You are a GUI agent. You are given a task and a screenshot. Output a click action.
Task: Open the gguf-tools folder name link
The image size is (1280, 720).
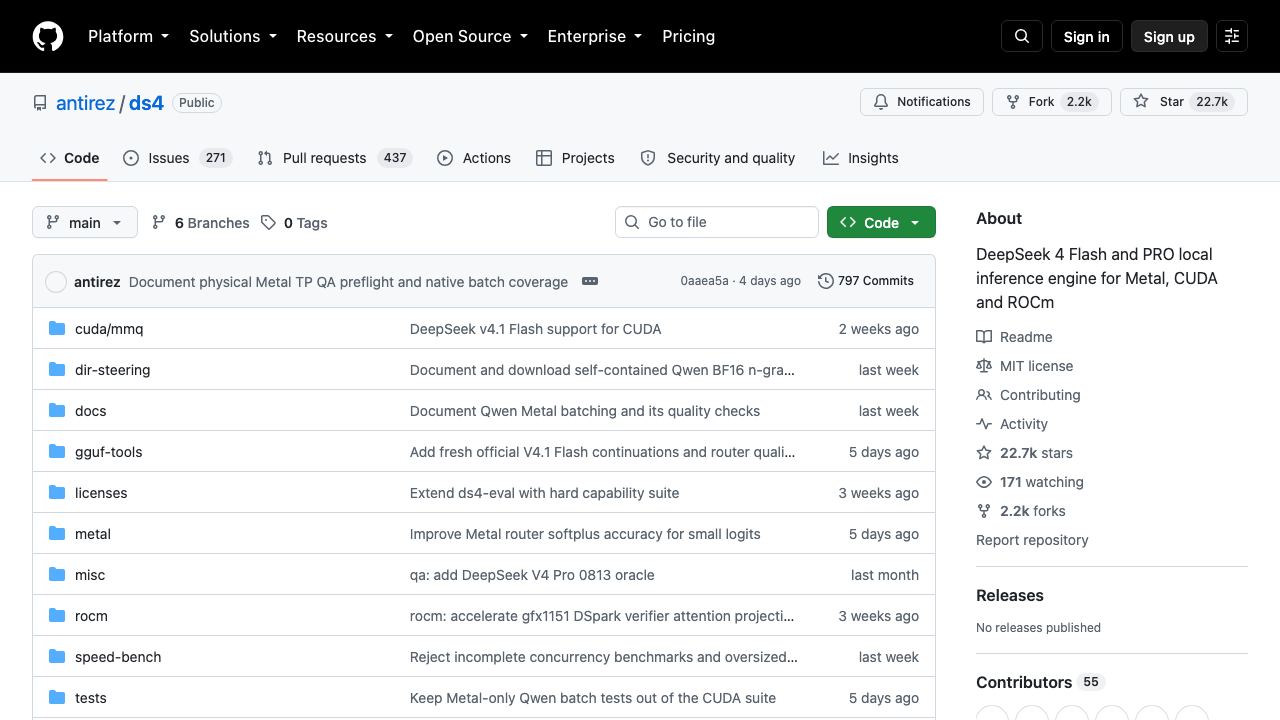[x=108, y=452]
